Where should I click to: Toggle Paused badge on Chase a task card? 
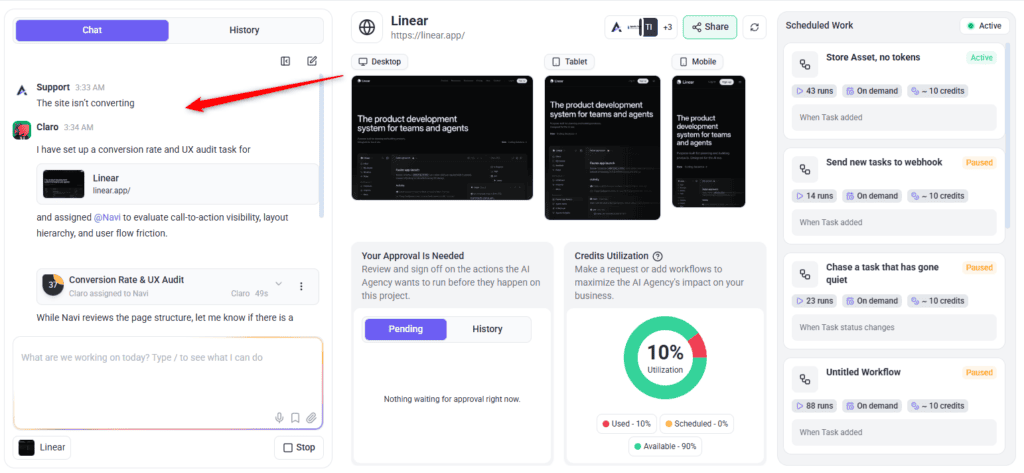(x=980, y=267)
